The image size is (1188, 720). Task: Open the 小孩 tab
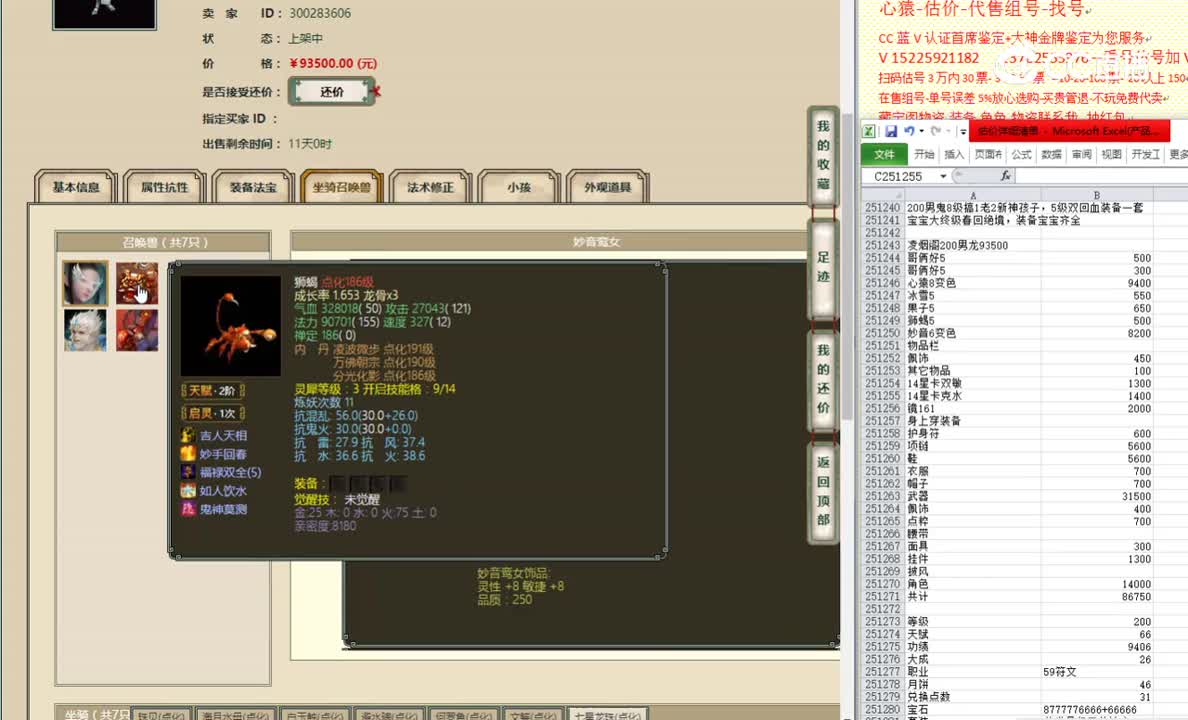pos(519,186)
